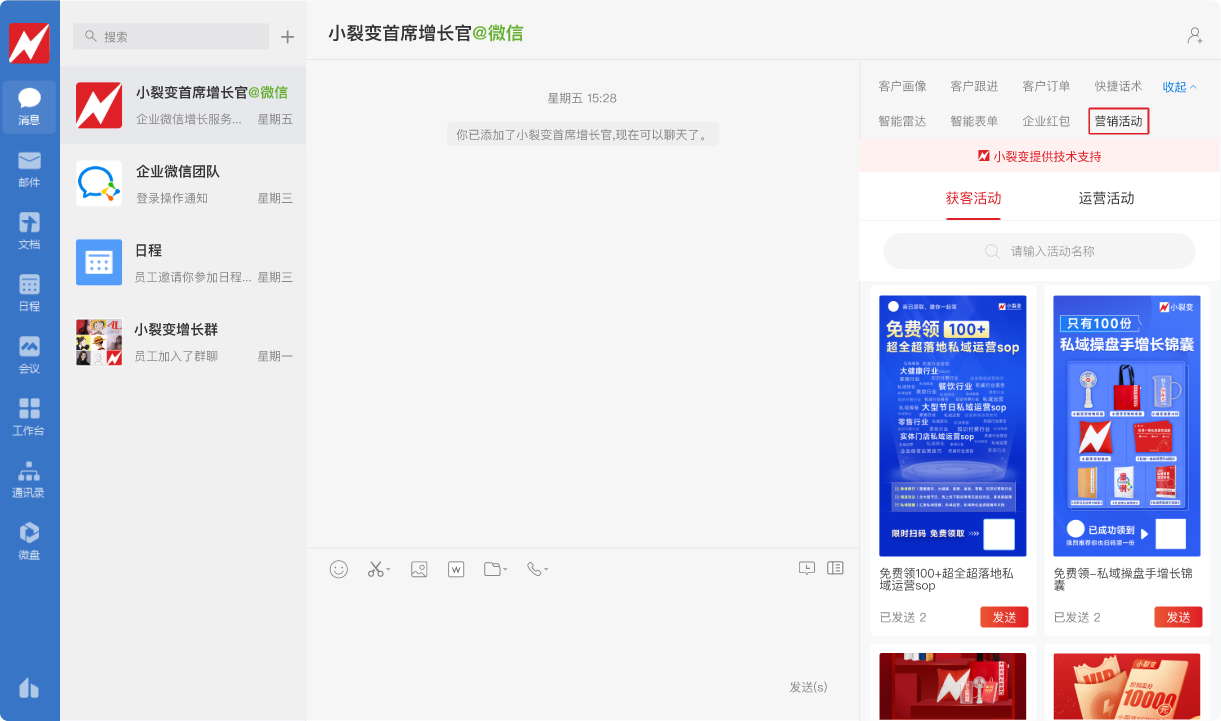Click the message history bubble icon
Viewport: 1221px width, 721px height.
[x=807, y=568]
